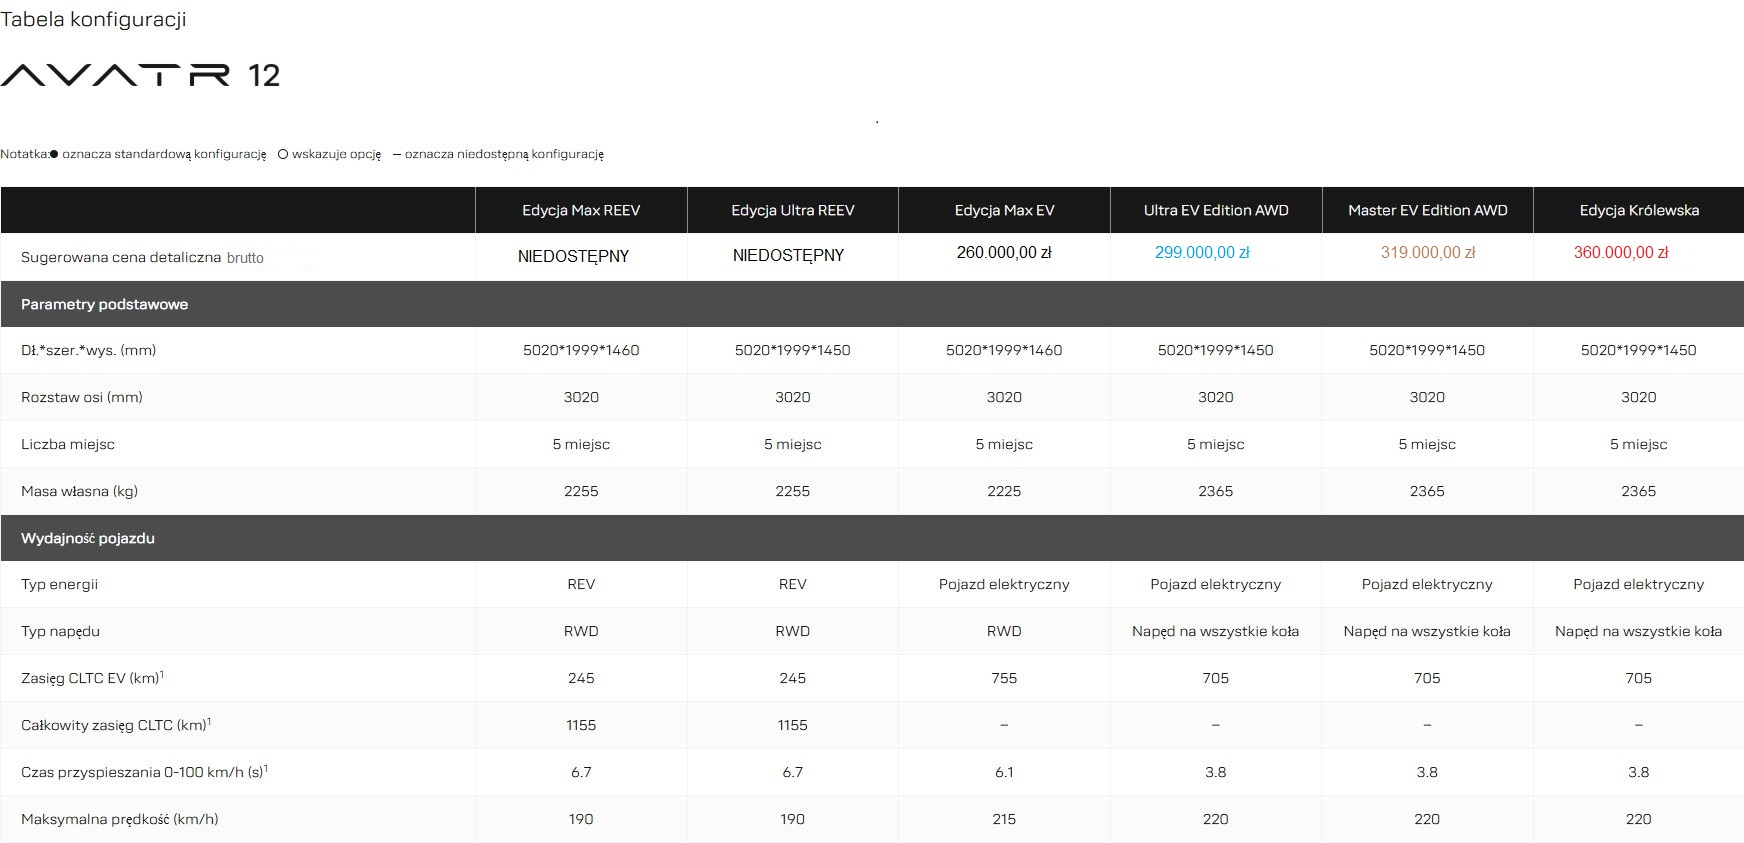Select the Edycja Królewska column header
The image size is (1744, 843).
(1639, 210)
